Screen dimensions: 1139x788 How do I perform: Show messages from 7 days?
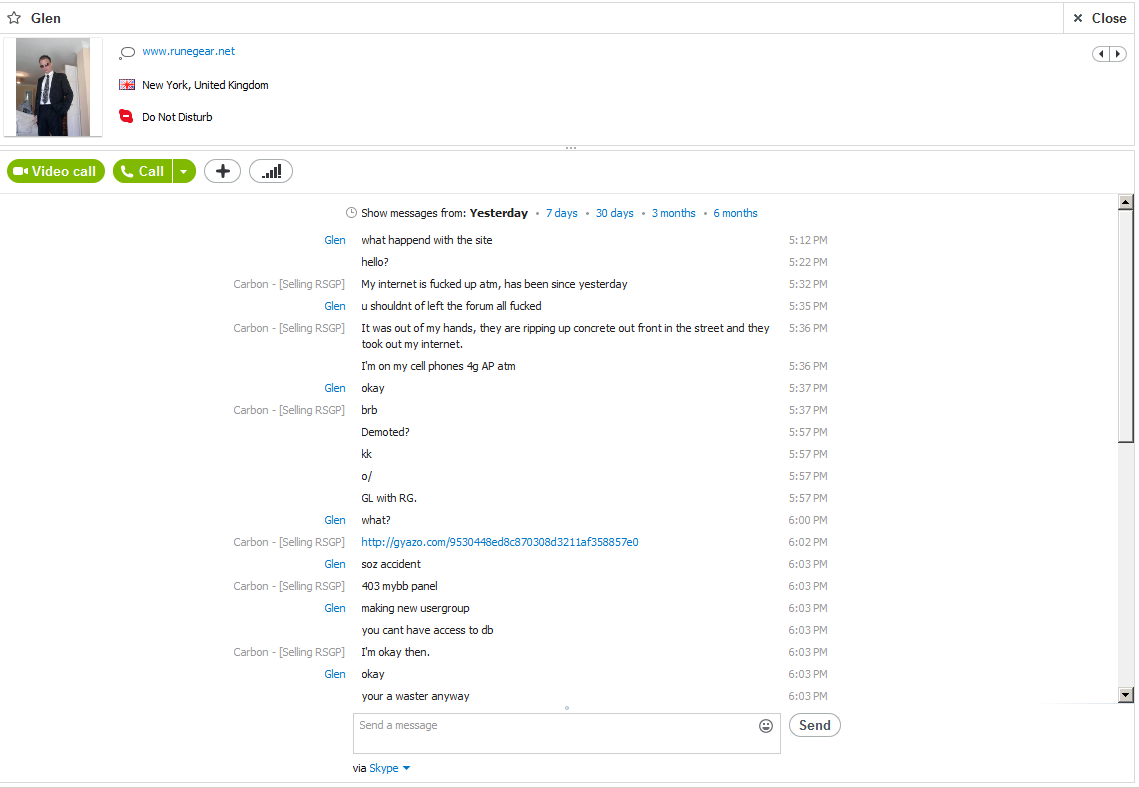pos(562,213)
